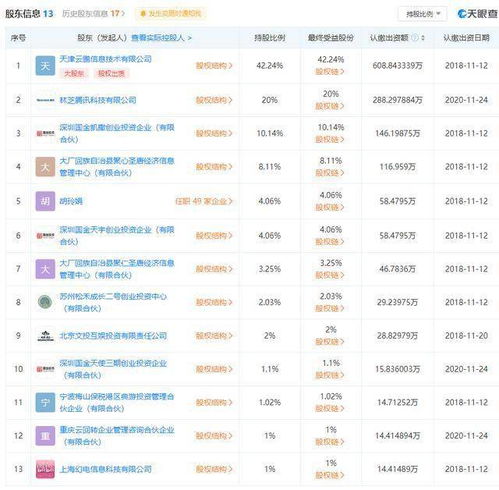The height and width of the screenshot is (490, 499).
Task: Click the 苏州松禾成长二号 round logo
Action: (x=45, y=302)
